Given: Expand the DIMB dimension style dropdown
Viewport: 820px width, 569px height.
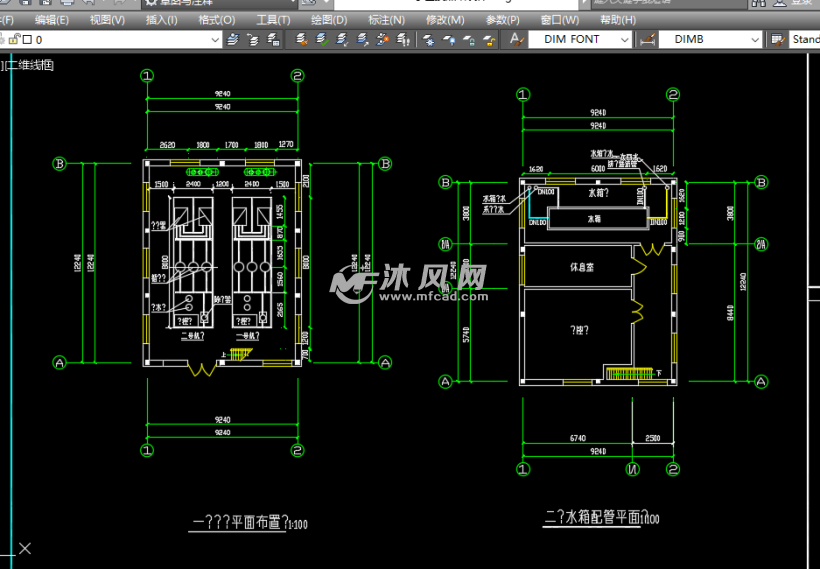Looking at the screenshot, I should tap(755, 40).
